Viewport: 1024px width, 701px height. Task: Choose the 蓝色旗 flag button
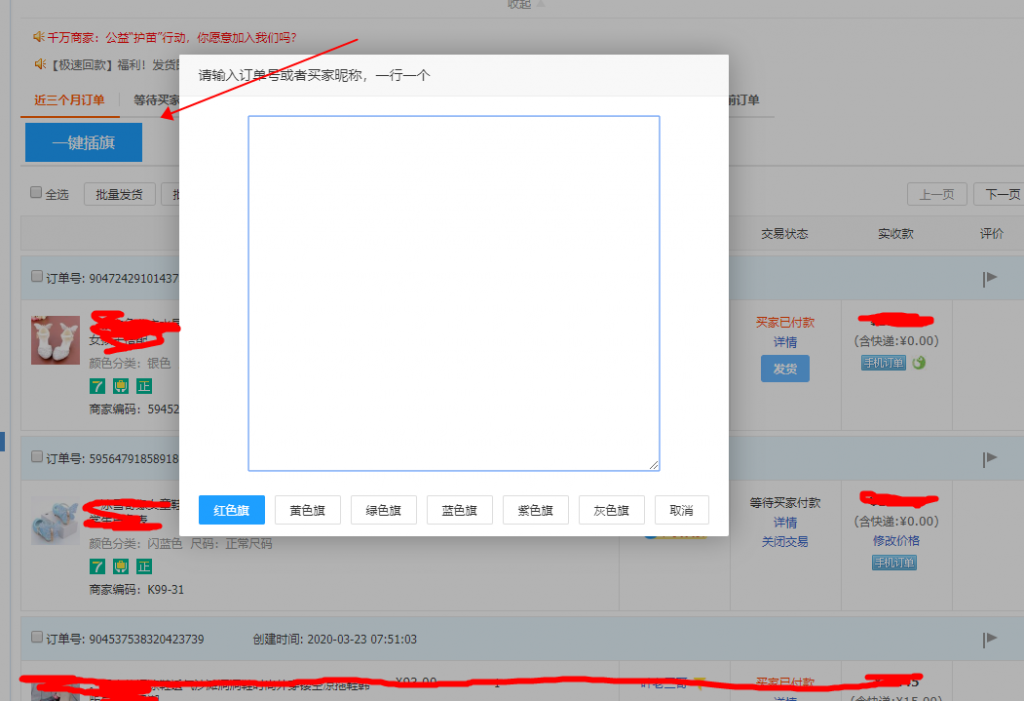460,510
